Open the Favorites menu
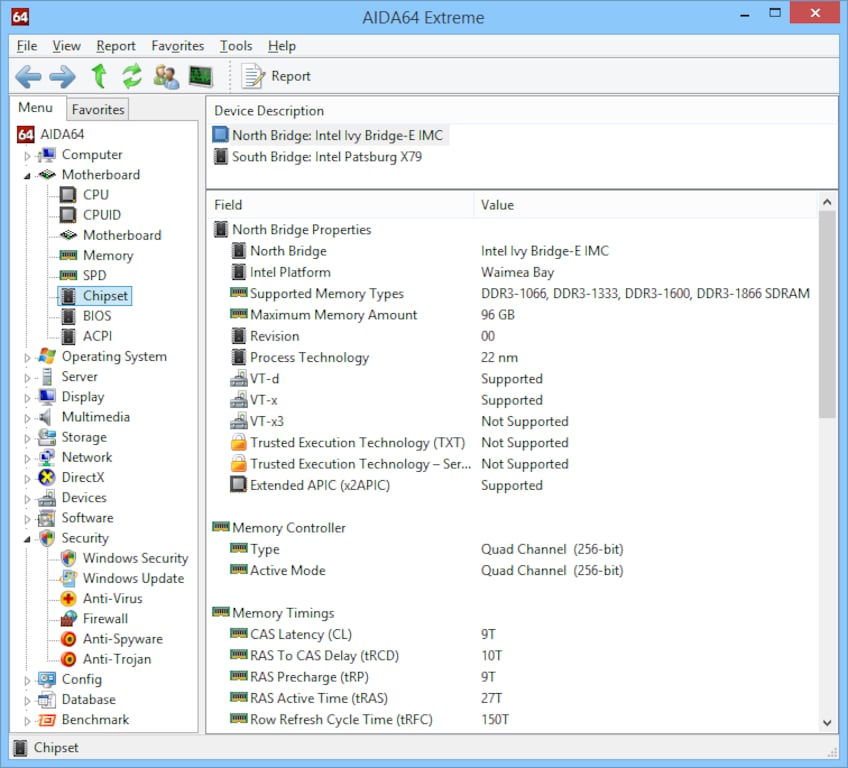 [177, 46]
